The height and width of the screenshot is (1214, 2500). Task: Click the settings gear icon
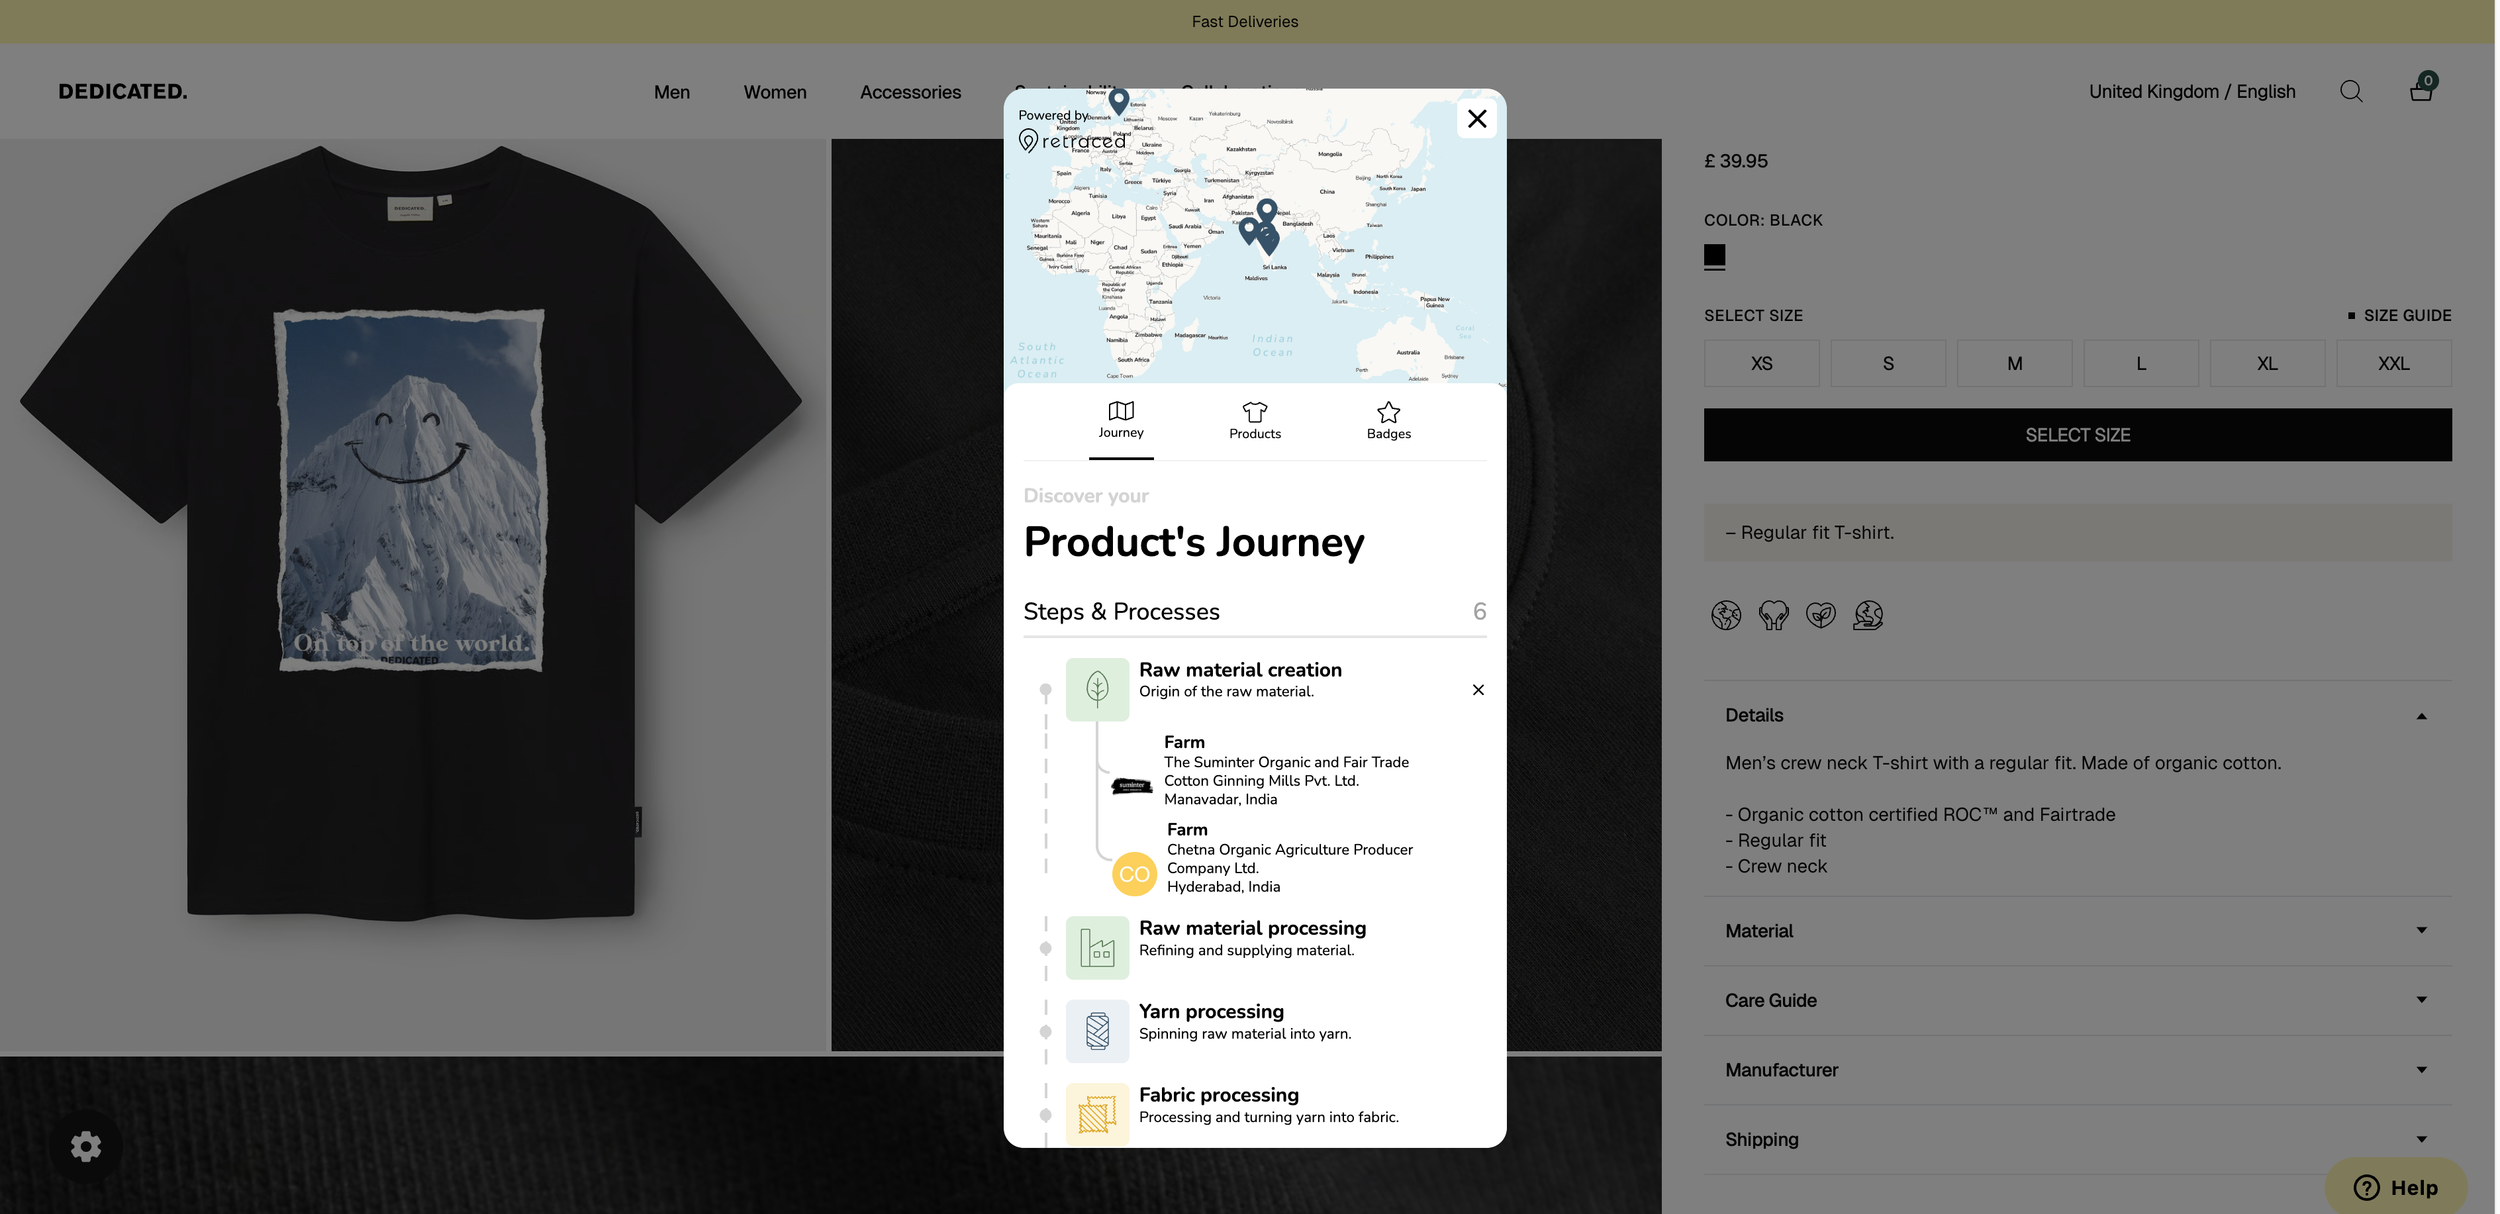click(86, 1146)
